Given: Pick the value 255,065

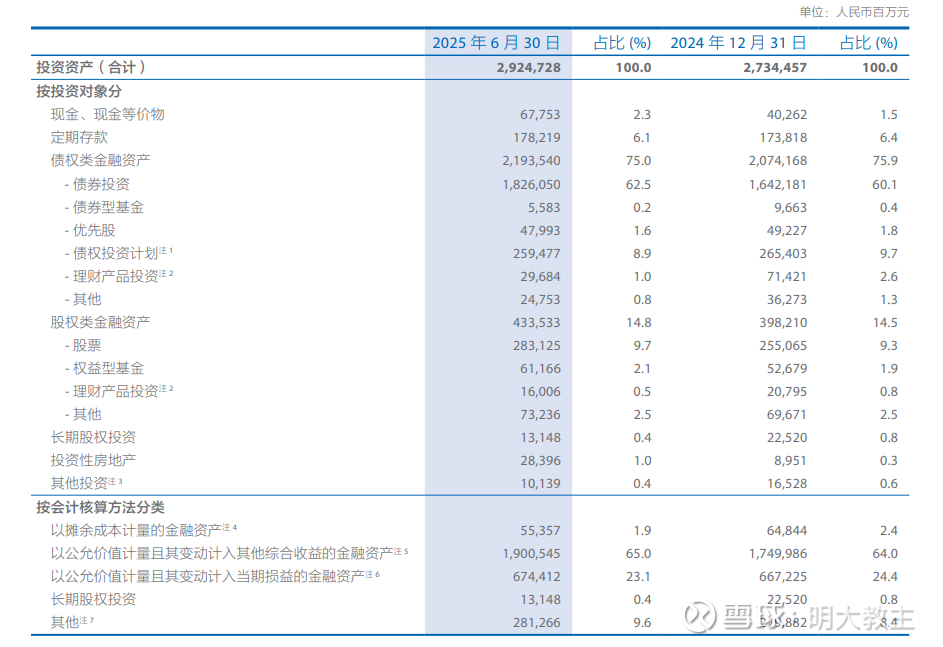Looking at the screenshot, I should pos(783,346).
